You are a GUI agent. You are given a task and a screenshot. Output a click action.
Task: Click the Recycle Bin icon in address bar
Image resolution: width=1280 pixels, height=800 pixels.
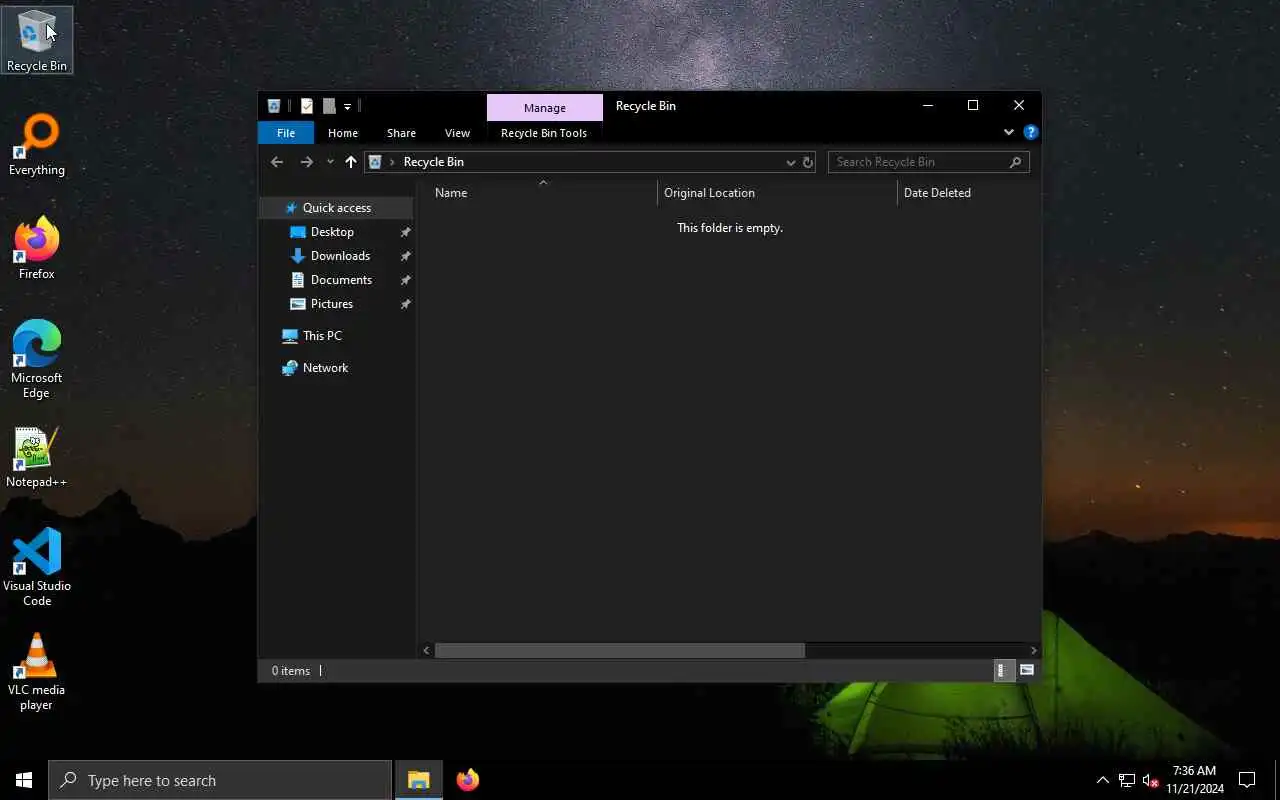coord(375,162)
